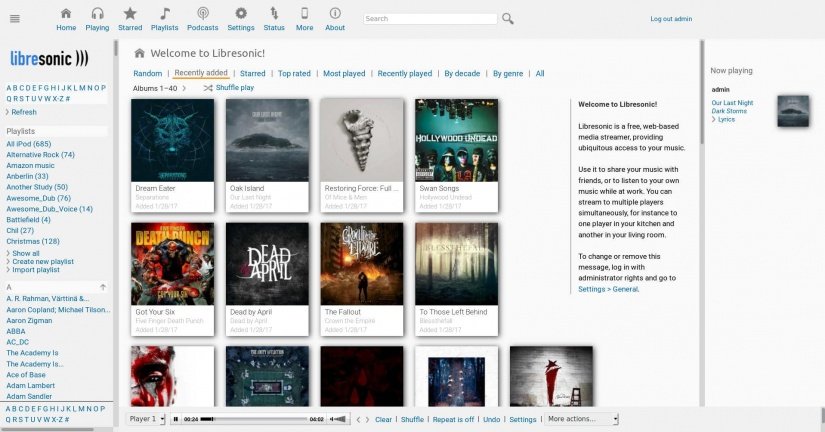825x432 pixels.
Task: Expand Show all playlists
Action: click(x=26, y=253)
